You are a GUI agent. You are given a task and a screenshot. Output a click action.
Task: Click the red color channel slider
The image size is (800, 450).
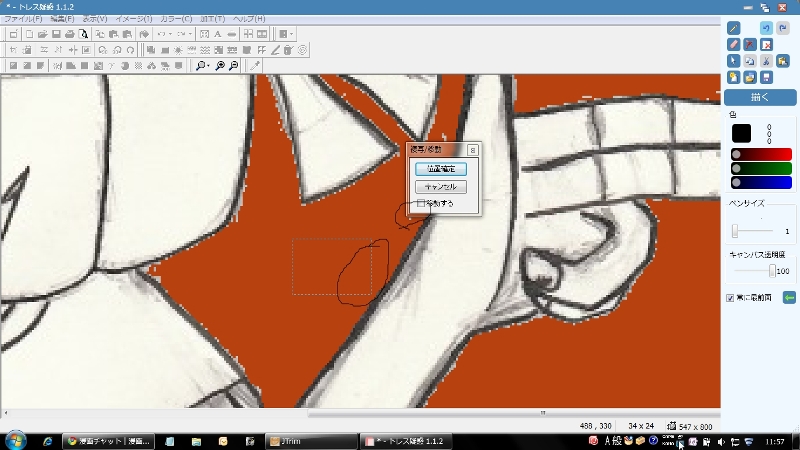point(761,155)
